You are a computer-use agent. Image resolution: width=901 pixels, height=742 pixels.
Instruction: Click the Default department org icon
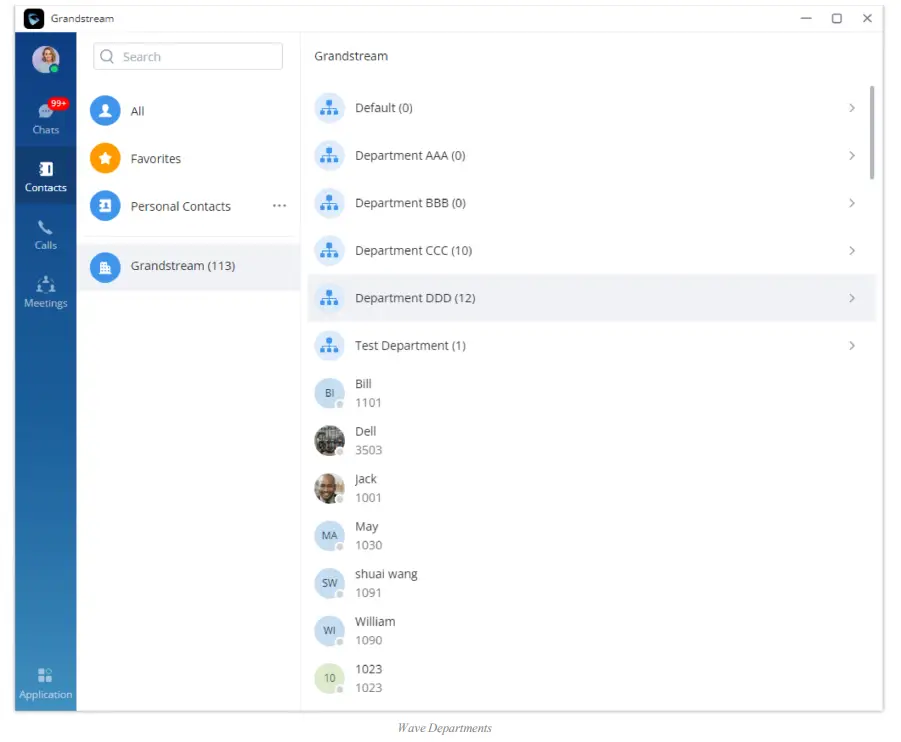click(329, 108)
